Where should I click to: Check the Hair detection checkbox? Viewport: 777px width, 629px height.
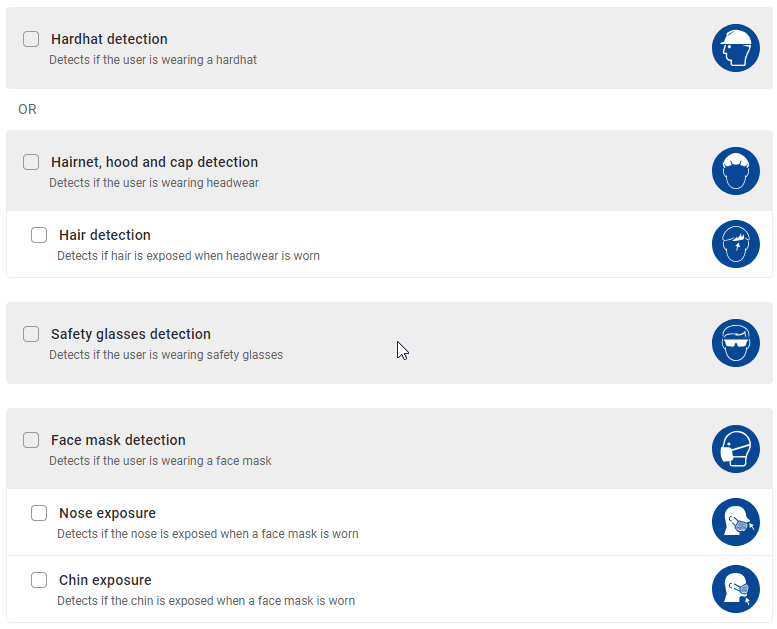pos(39,235)
